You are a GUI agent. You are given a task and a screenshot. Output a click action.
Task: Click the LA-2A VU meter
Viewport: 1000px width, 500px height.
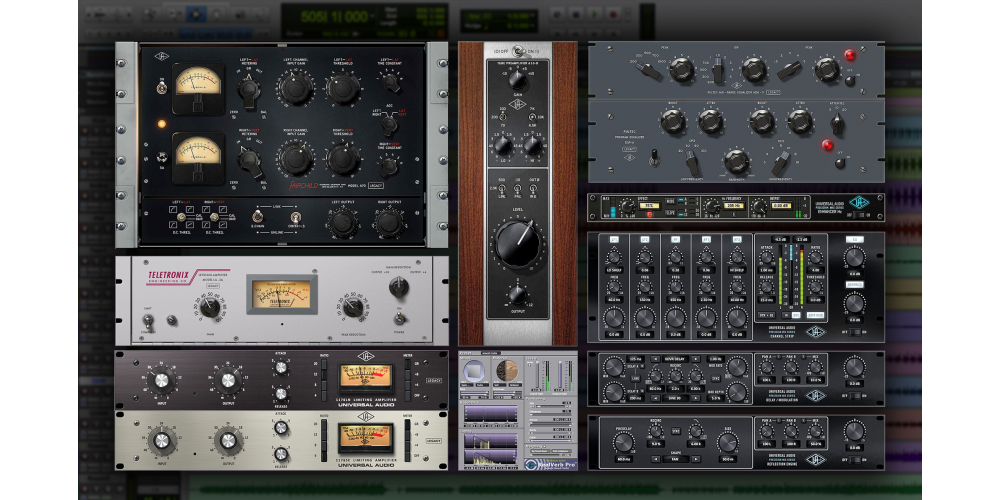coord(281,294)
